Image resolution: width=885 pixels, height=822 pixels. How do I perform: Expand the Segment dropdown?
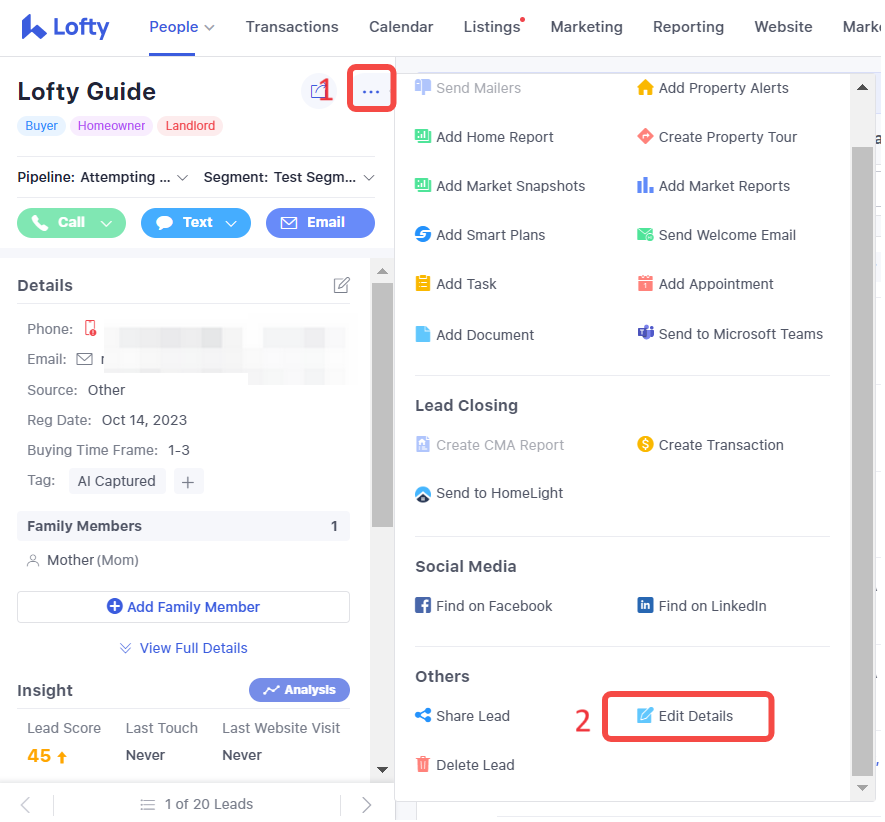click(x=369, y=178)
